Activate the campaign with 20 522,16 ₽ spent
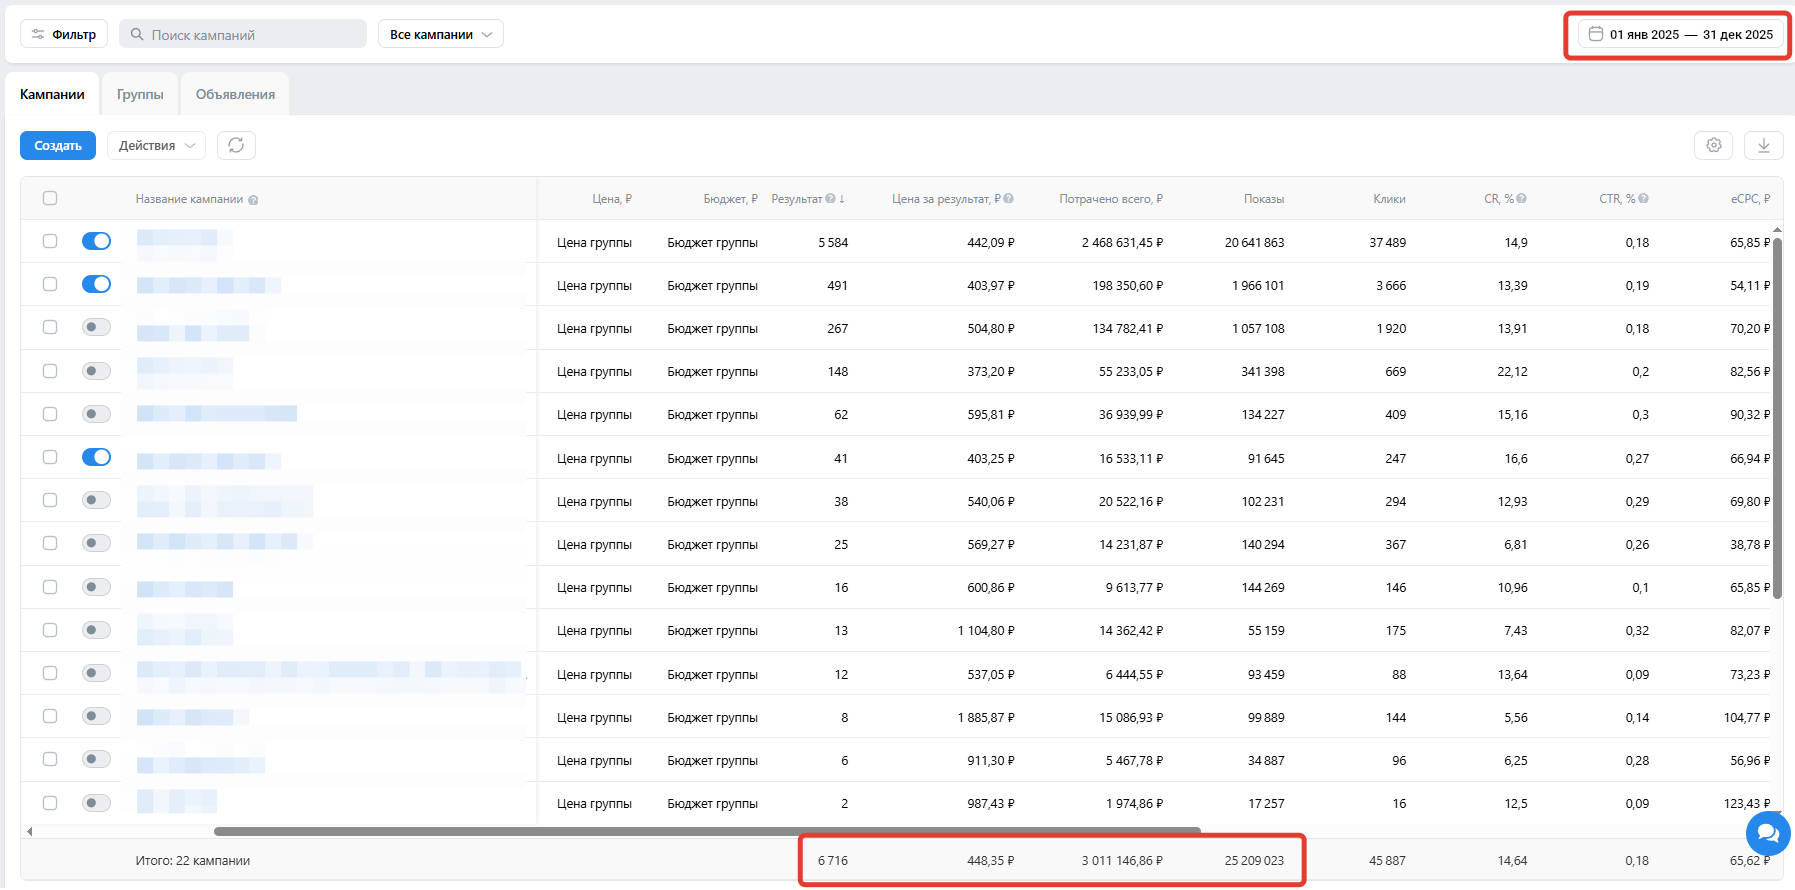Image resolution: width=1795 pixels, height=890 pixels. click(96, 500)
